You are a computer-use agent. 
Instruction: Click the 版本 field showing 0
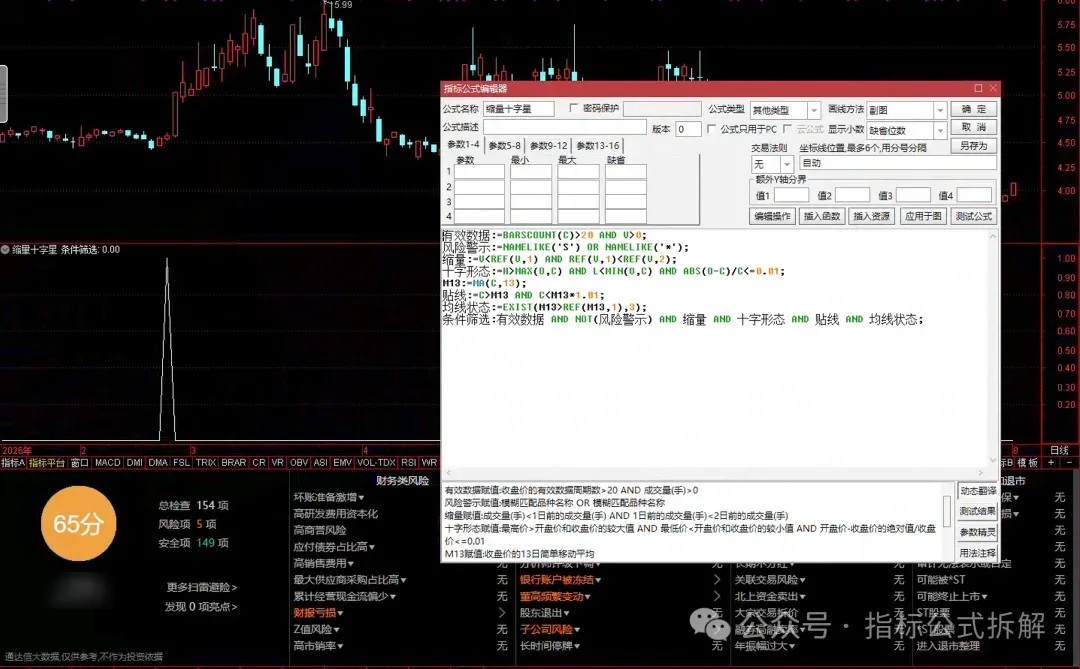click(687, 129)
